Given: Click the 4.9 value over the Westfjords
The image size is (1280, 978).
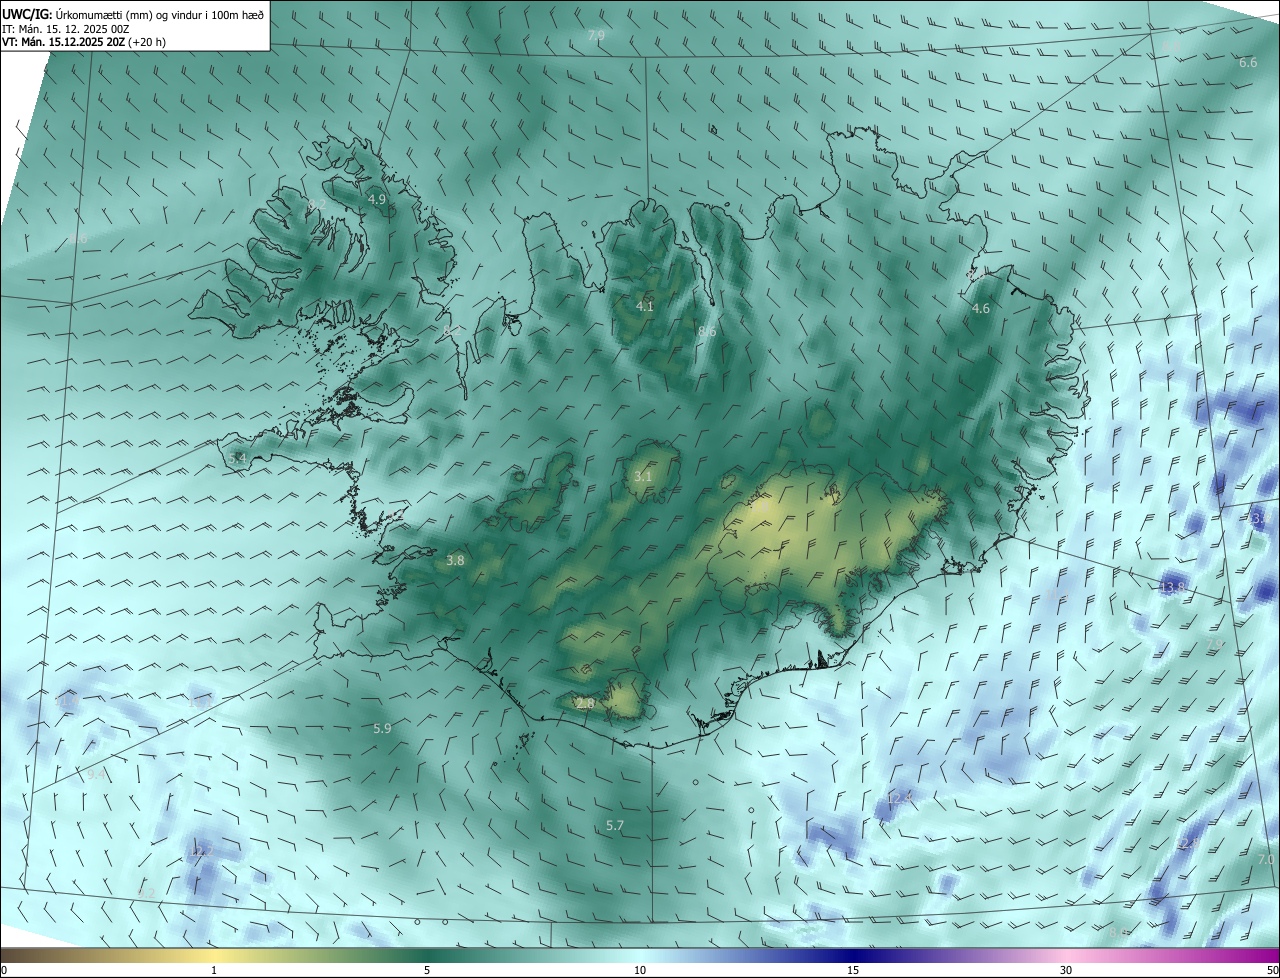Looking at the screenshot, I should tap(377, 200).
